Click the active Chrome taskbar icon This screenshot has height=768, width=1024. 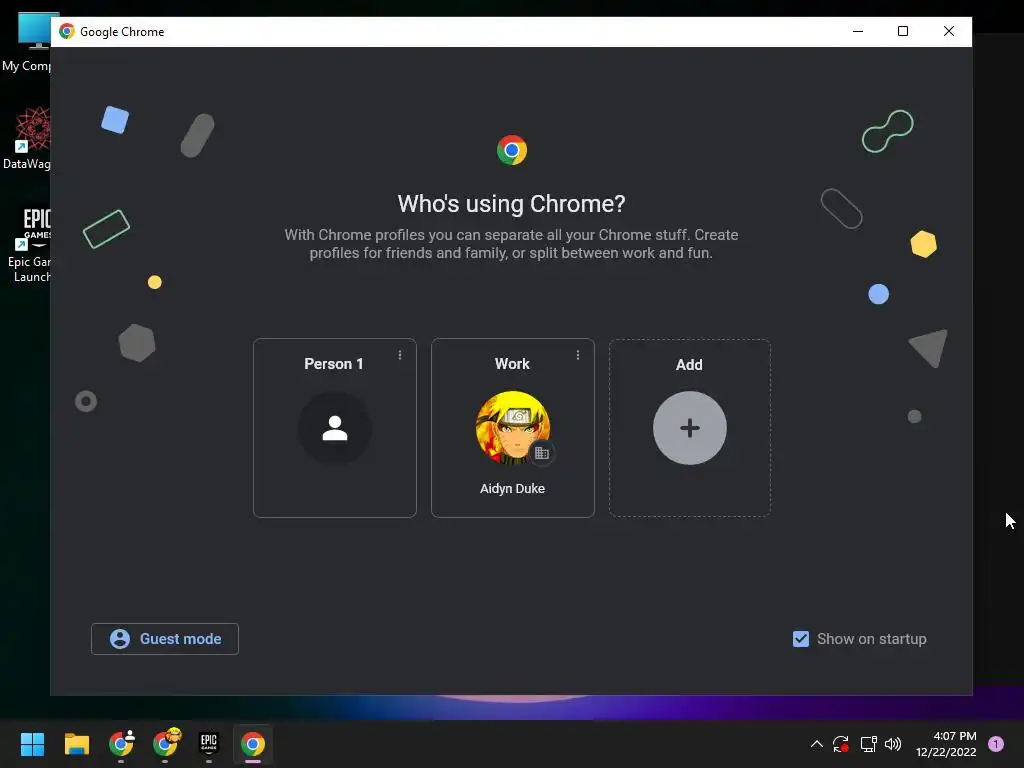[x=253, y=744]
